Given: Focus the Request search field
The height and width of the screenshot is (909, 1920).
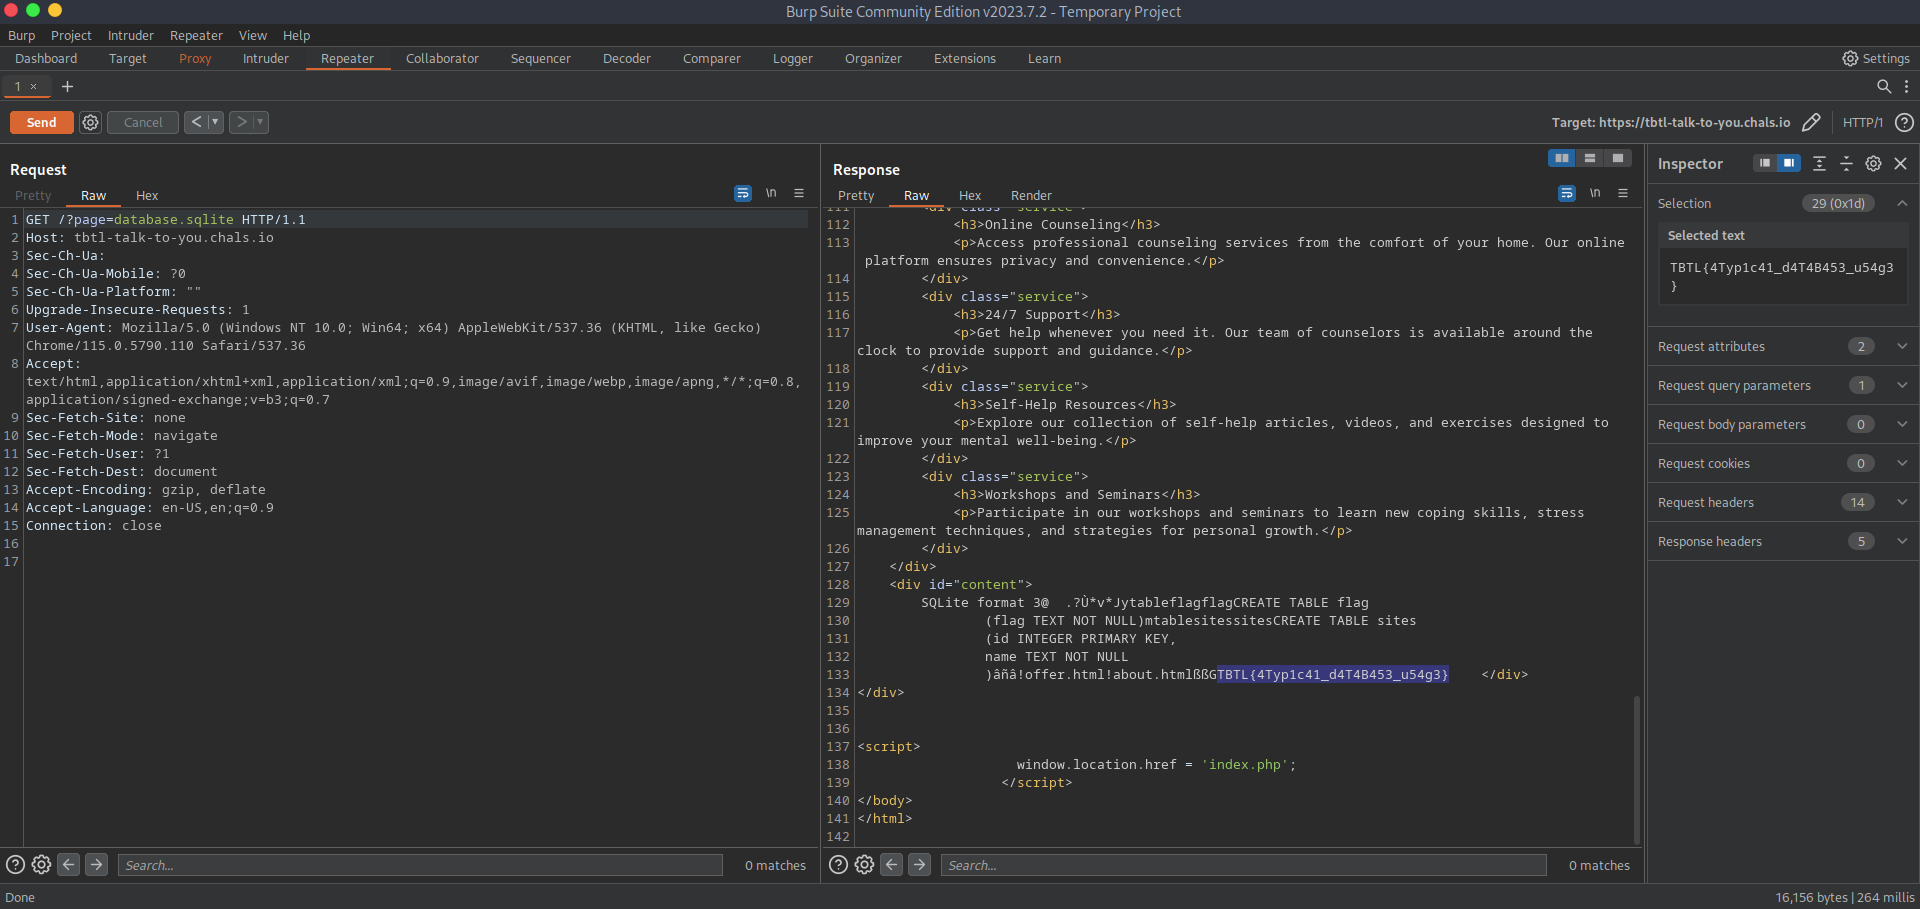Looking at the screenshot, I should pos(420,865).
